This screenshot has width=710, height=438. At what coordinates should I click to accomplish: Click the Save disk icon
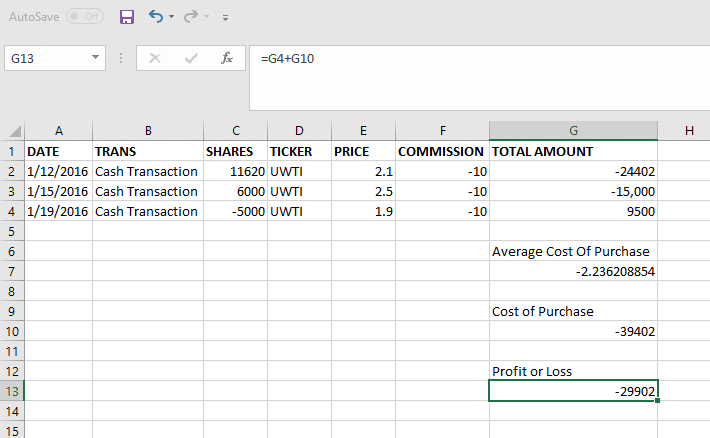pos(127,17)
